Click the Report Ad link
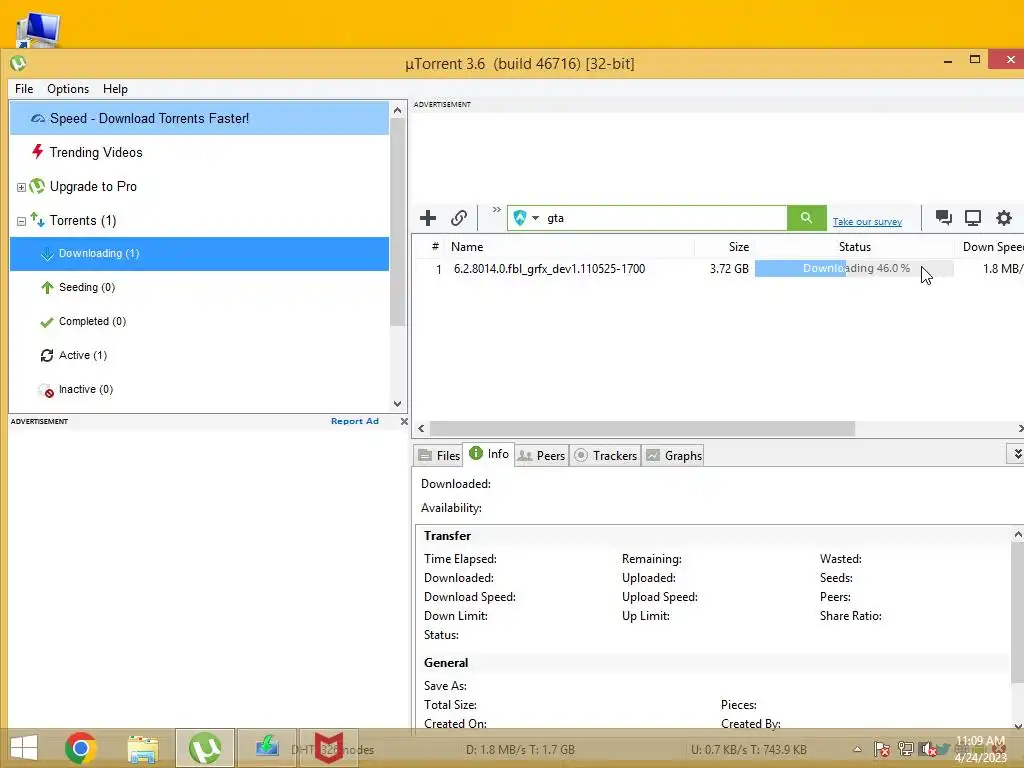The width and height of the screenshot is (1024, 768). point(355,421)
